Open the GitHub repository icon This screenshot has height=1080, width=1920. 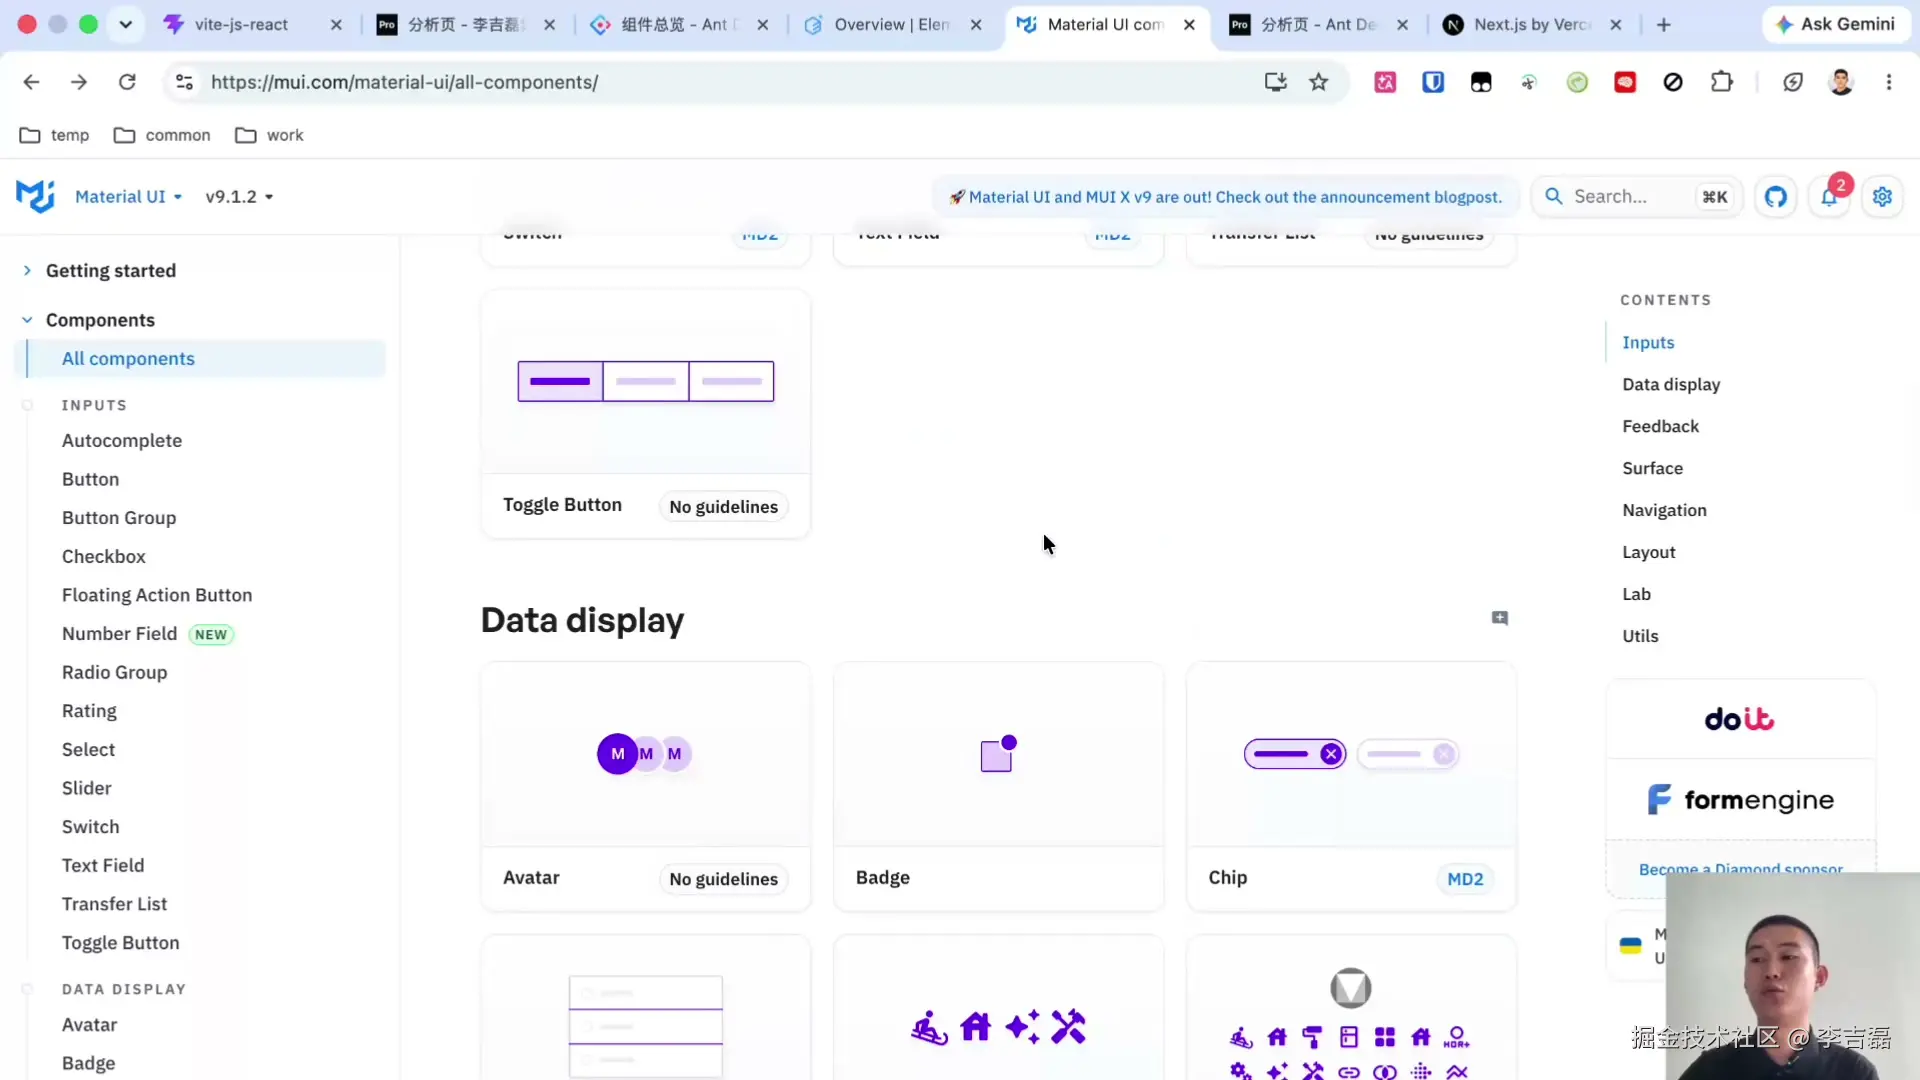[1776, 197]
